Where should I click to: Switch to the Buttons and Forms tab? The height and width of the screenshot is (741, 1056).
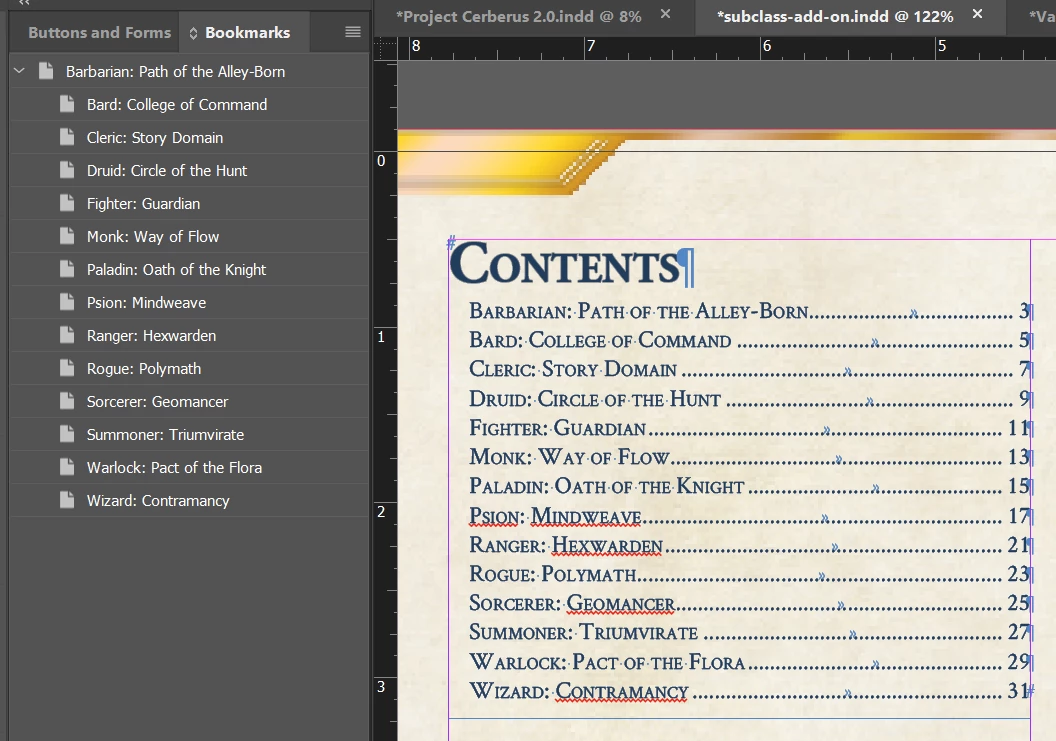(x=100, y=32)
